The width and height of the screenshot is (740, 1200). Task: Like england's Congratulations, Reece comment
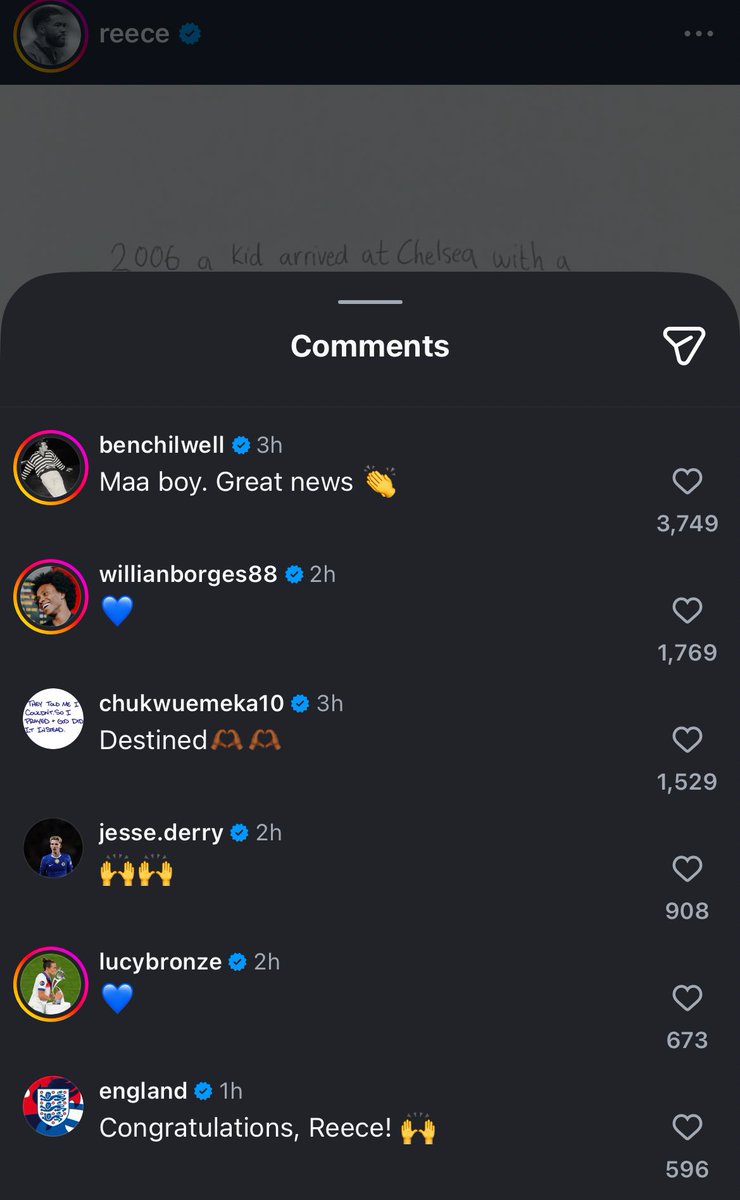[x=687, y=1128]
